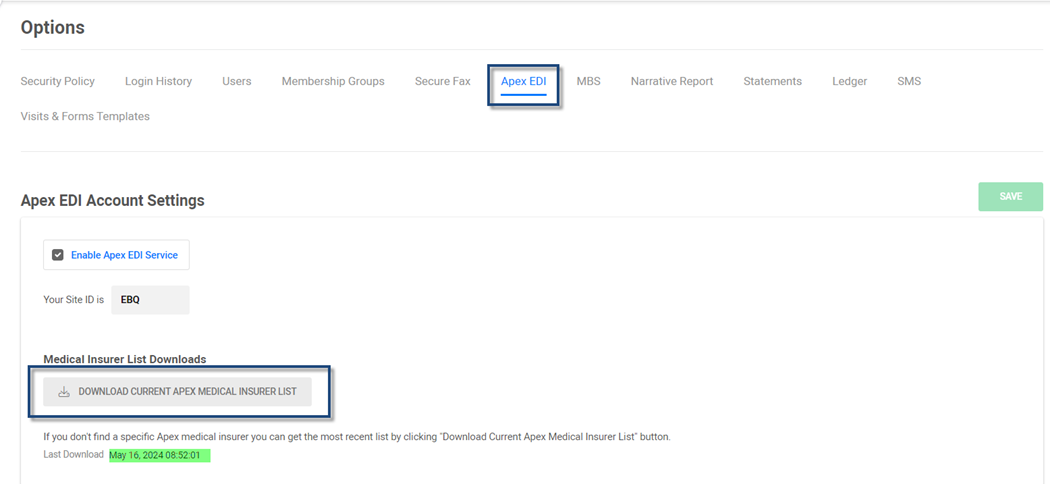Click the Options page title

point(52,27)
